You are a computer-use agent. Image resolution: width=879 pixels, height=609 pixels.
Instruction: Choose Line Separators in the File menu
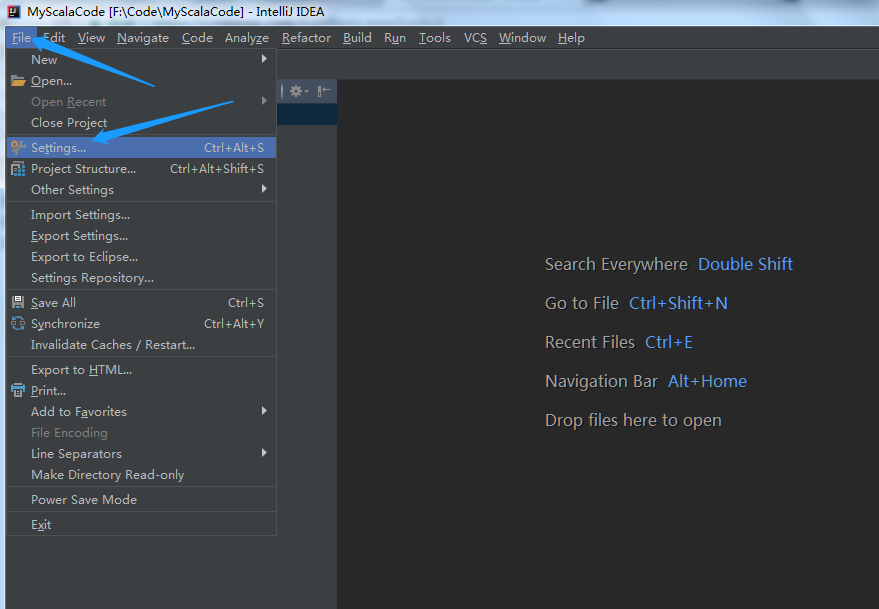(141, 454)
